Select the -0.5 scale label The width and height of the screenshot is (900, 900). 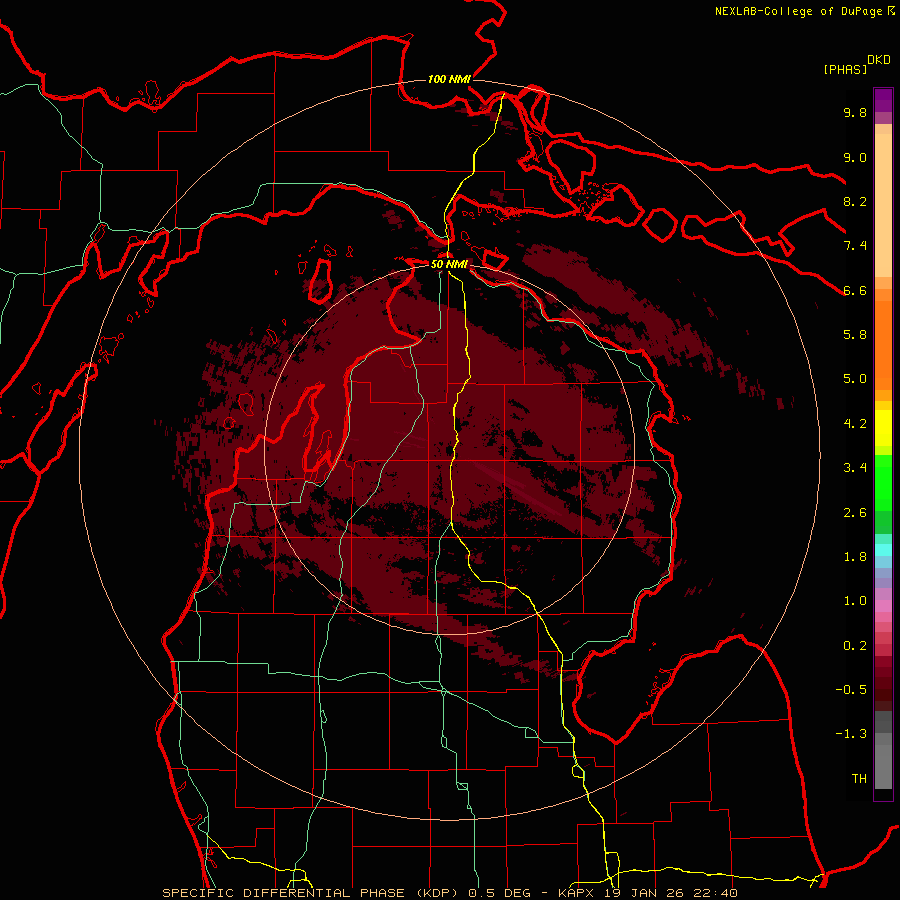click(851, 690)
